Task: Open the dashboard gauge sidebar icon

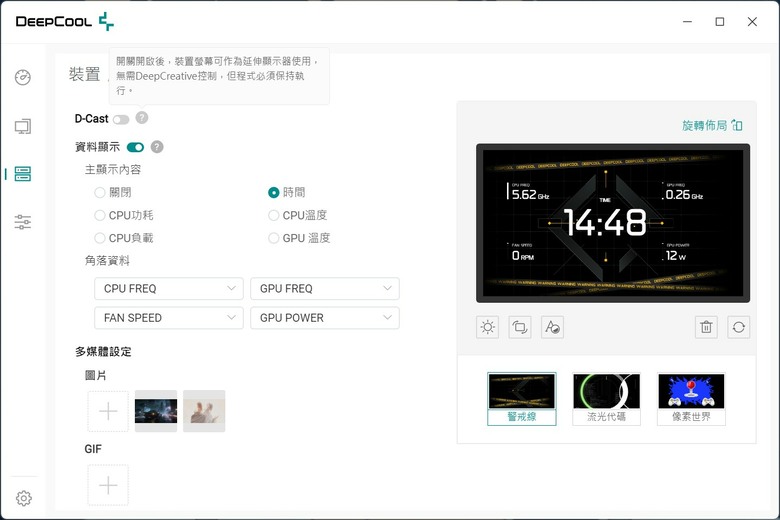Action: (23, 78)
